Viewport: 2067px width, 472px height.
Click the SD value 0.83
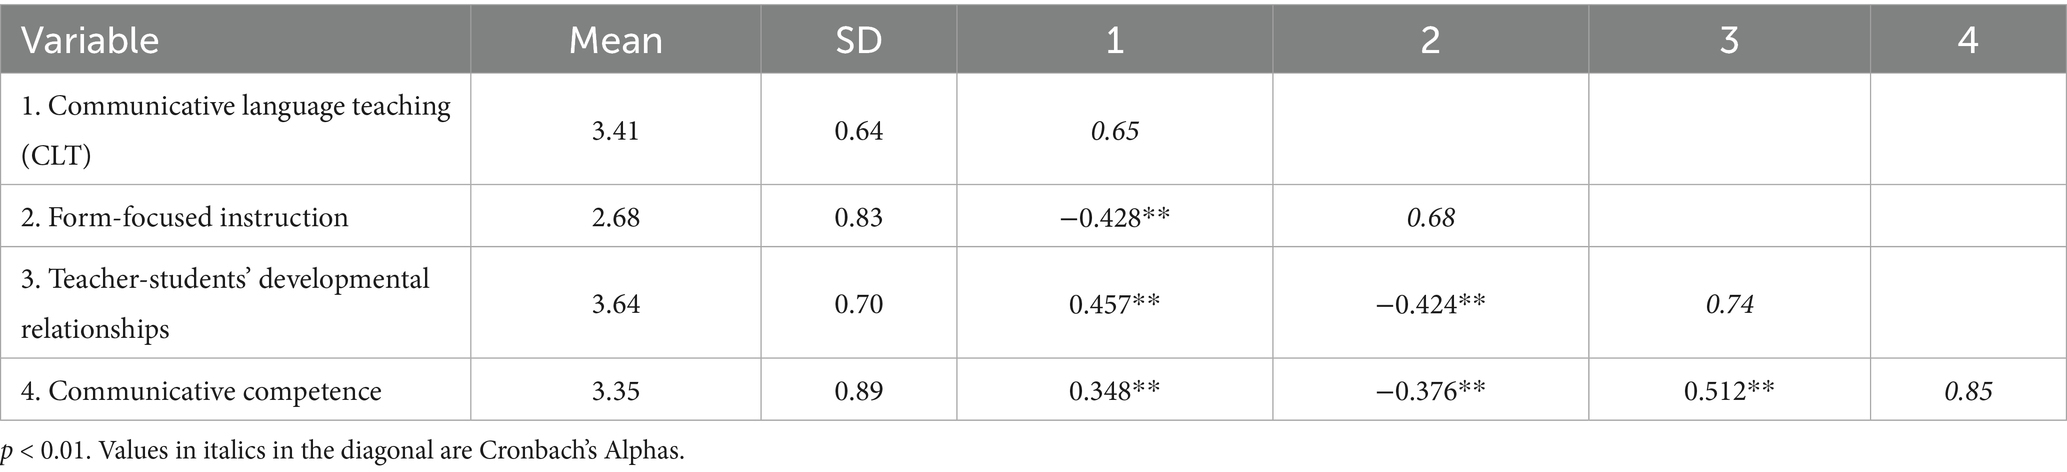click(x=858, y=217)
